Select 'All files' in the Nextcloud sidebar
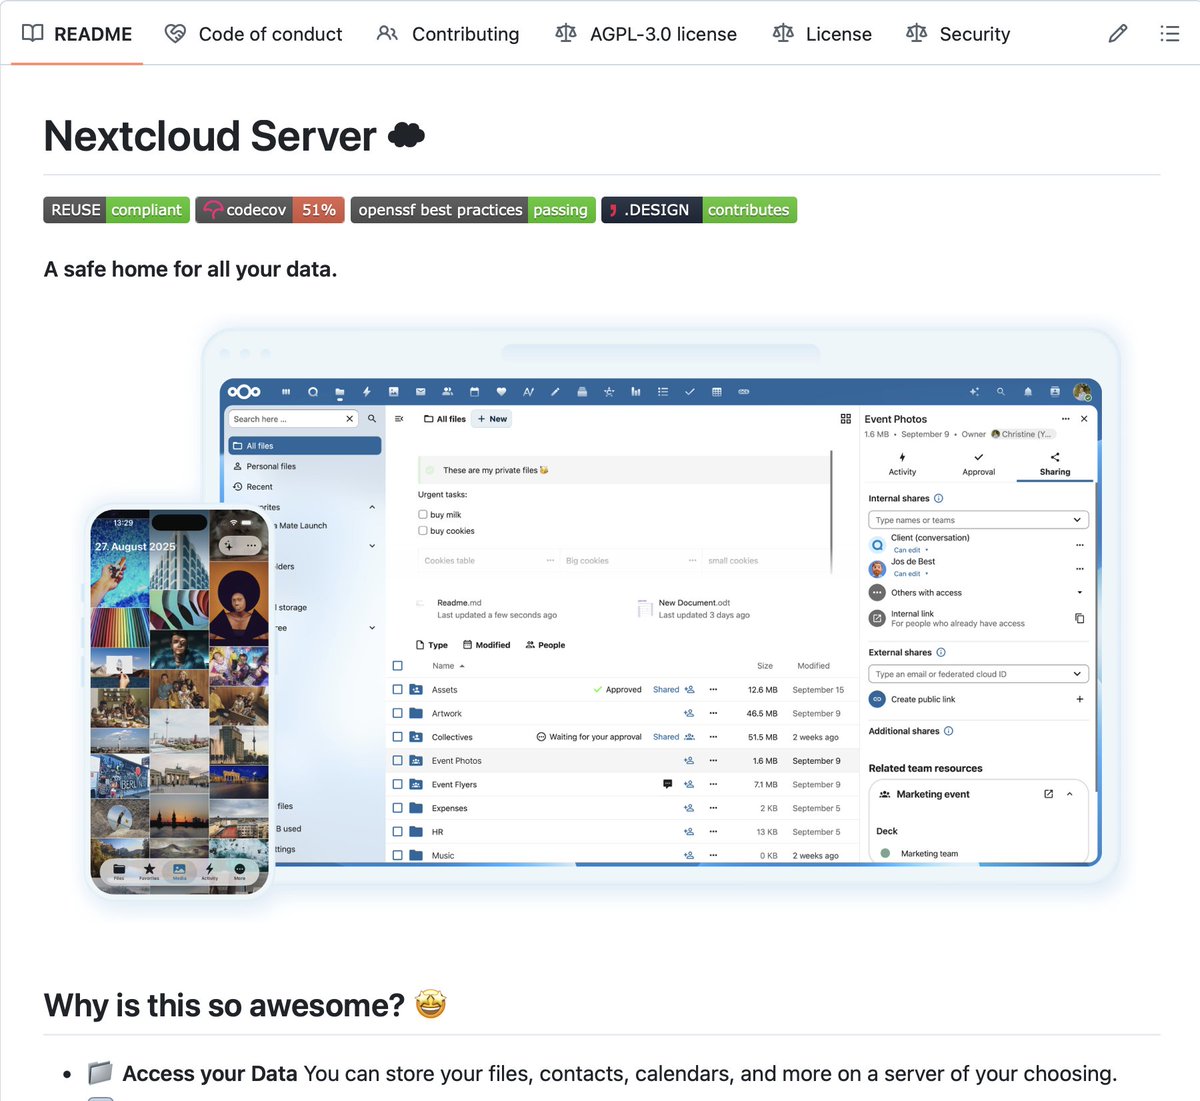 (305, 446)
